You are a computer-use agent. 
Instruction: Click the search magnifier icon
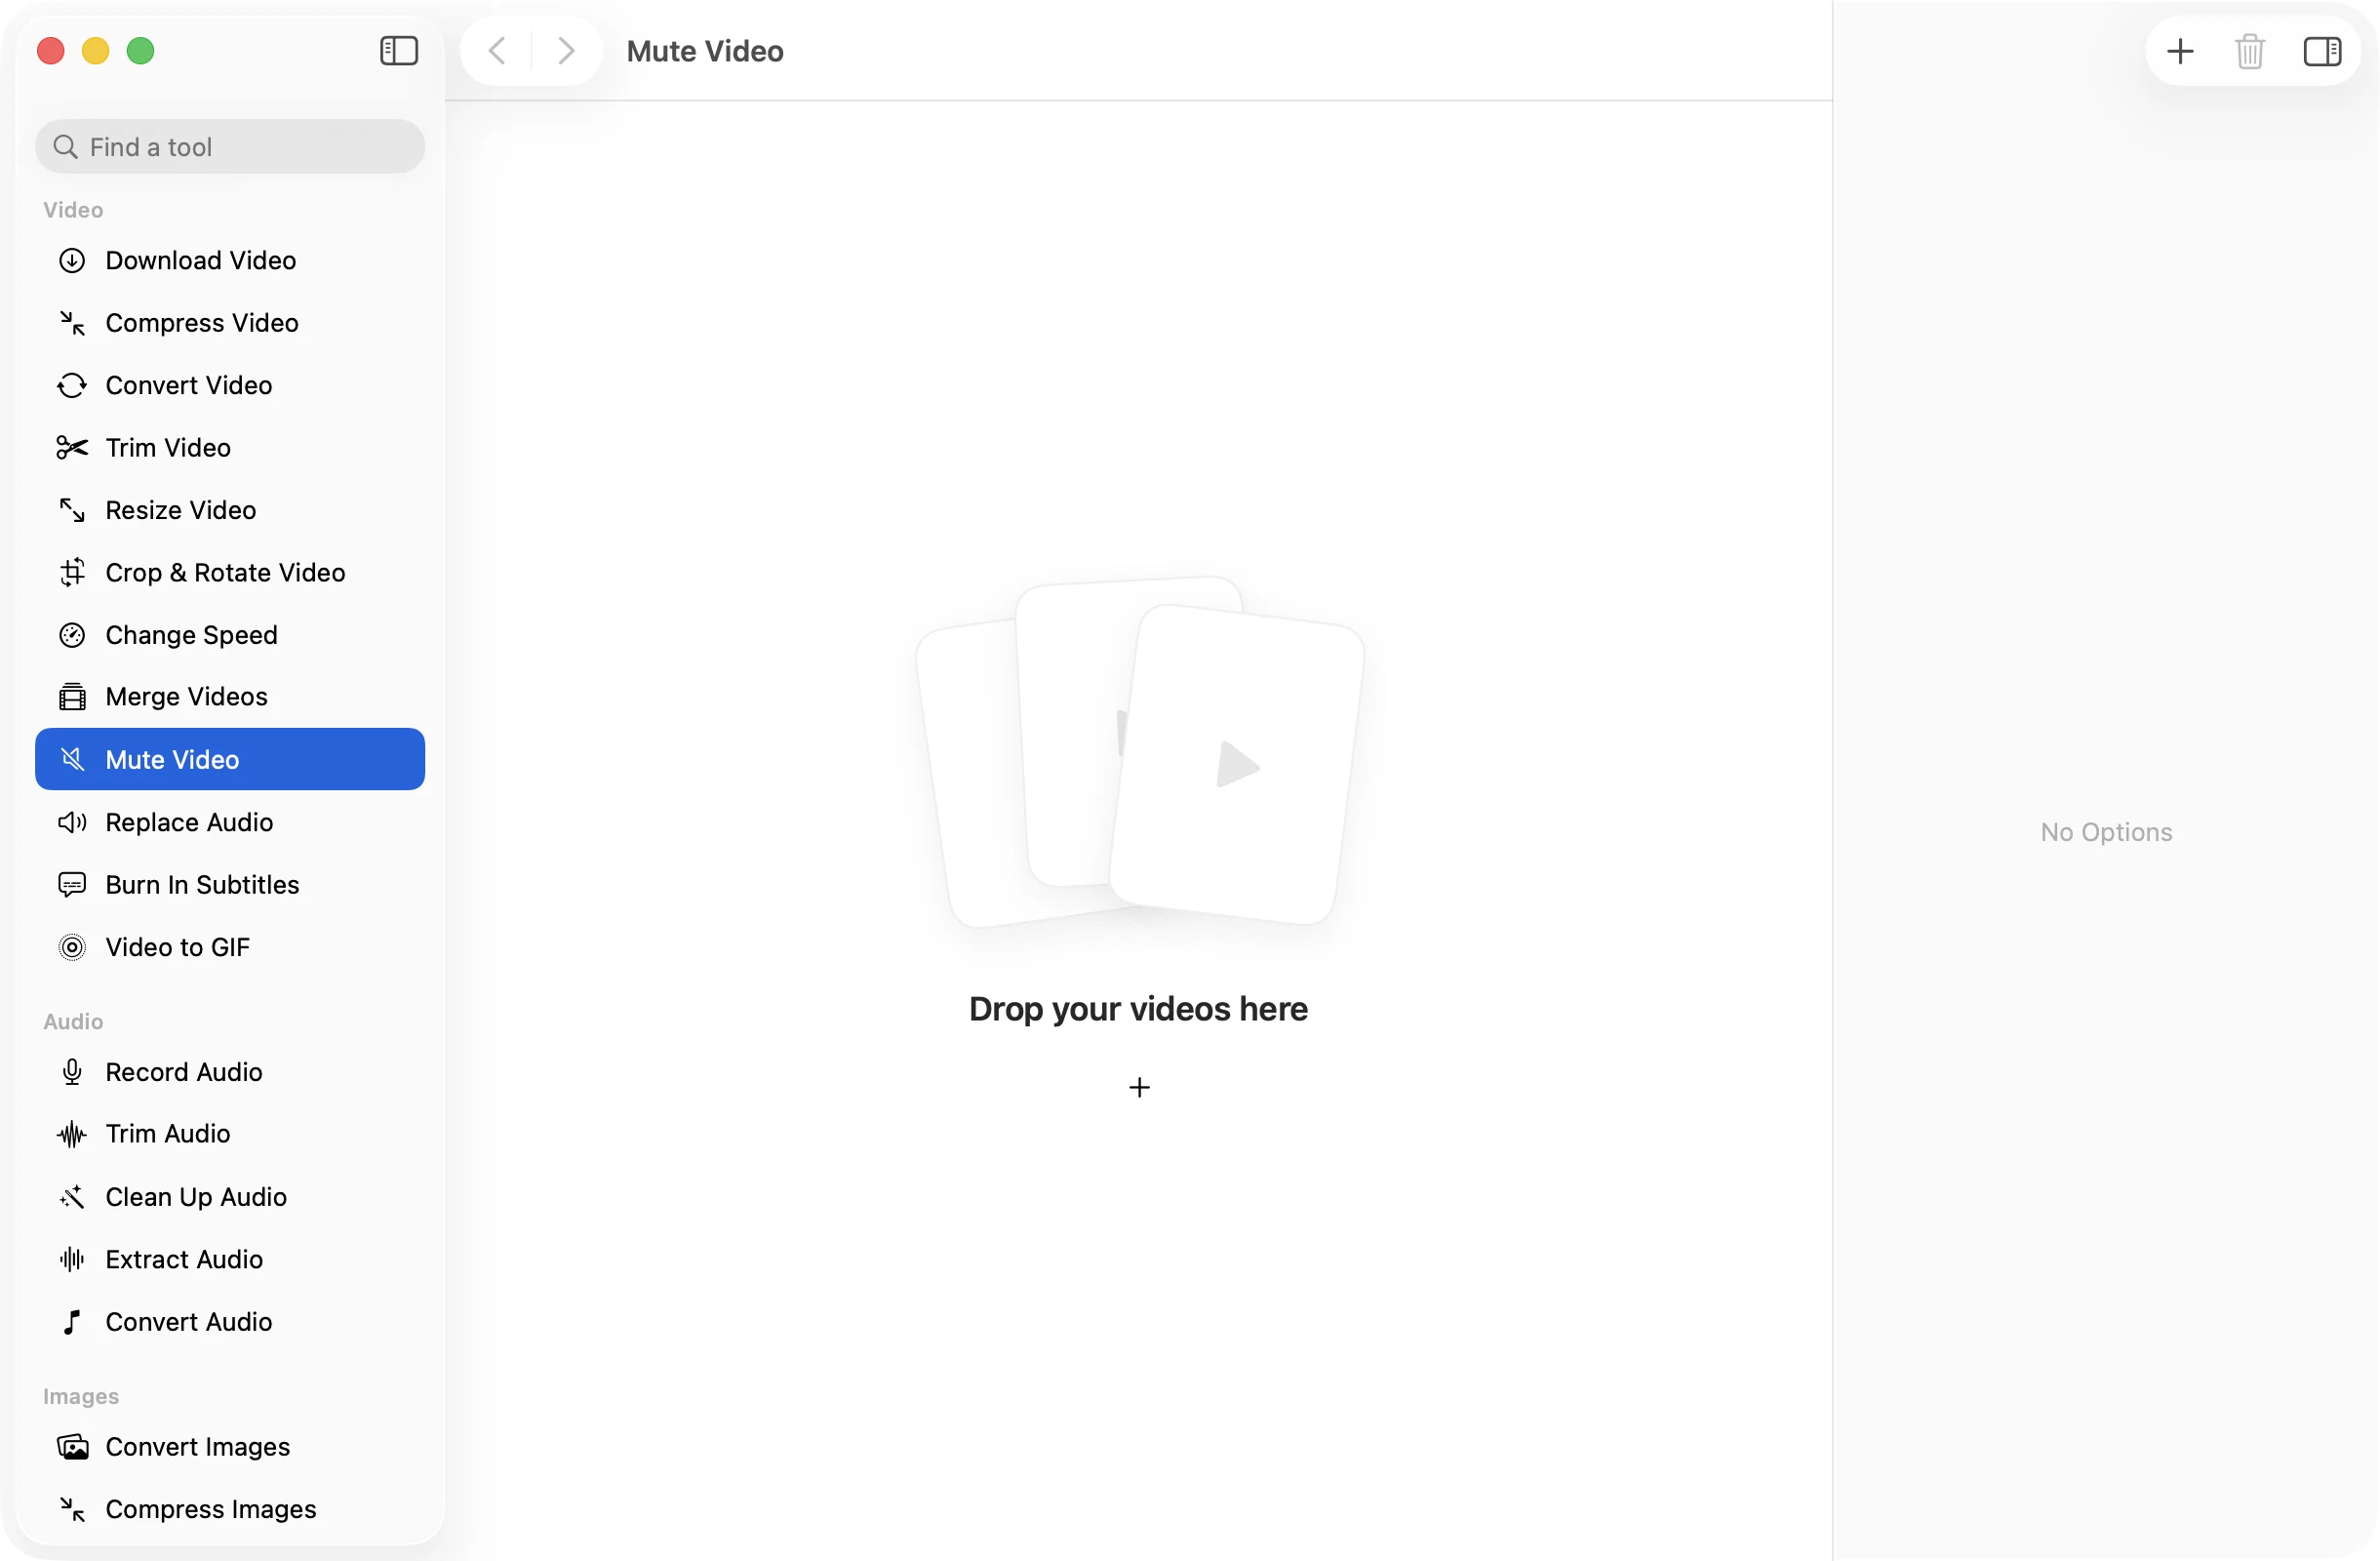click(65, 147)
